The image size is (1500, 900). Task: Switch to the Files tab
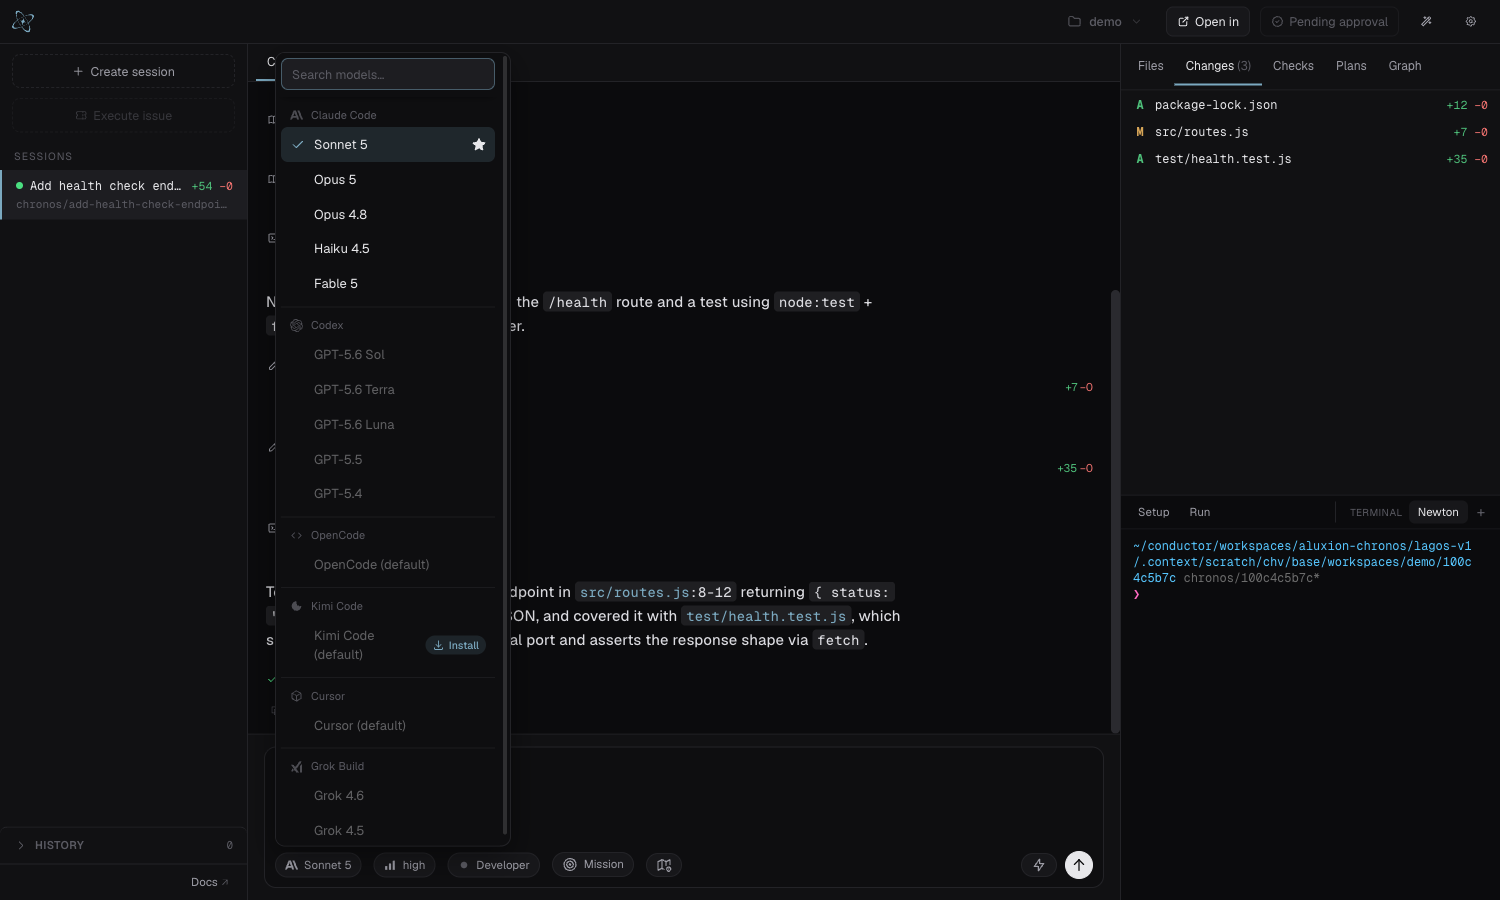pyautogui.click(x=1151, y=66)
